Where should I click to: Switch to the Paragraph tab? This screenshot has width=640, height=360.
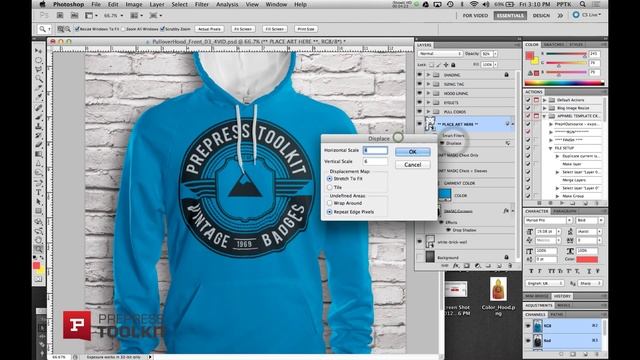(x=564, y=211)
